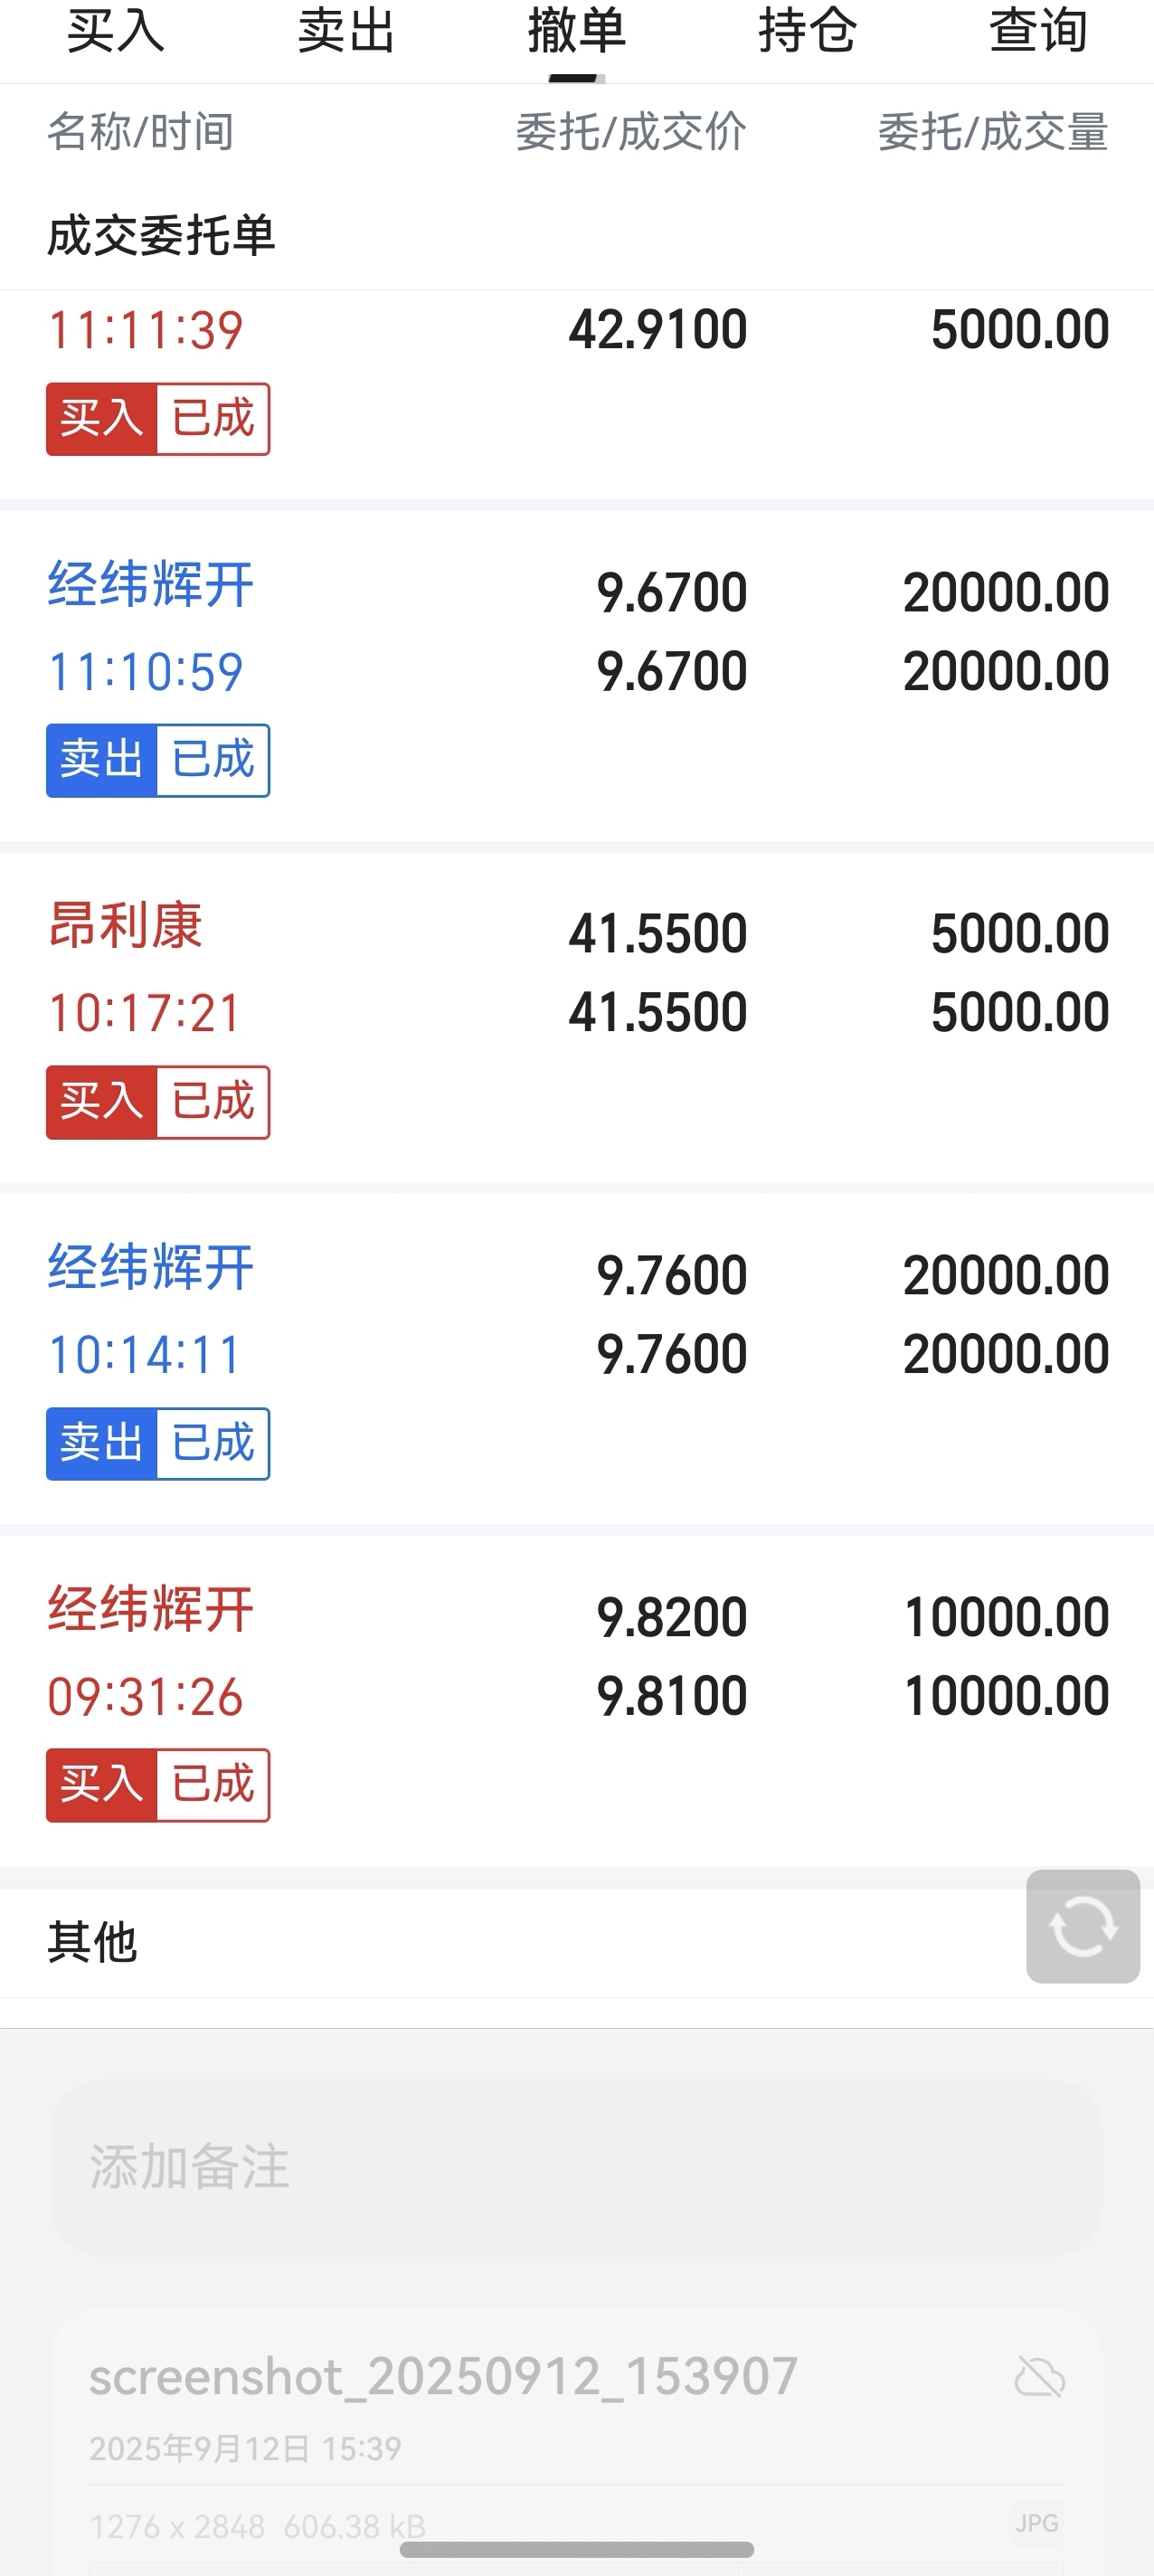This screenshot has height=2576, width=1154.
Task: Tap 卖出 badge on the 9.6700 order
Action: tap(101, 760)
